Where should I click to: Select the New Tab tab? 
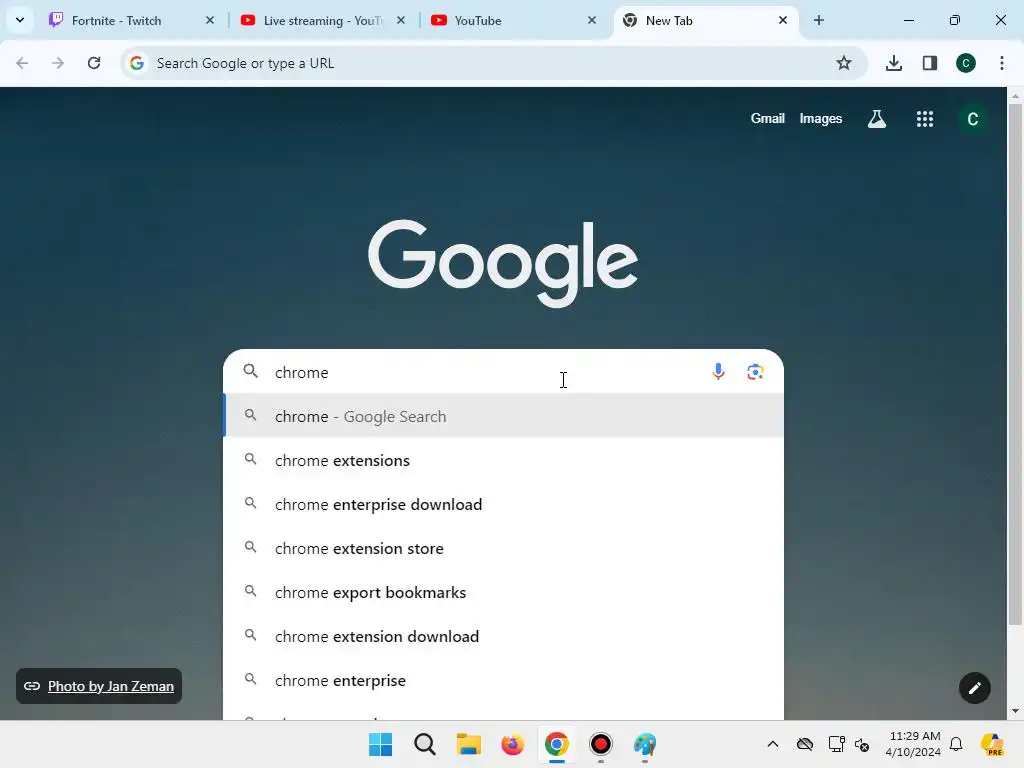click(706, 21)
